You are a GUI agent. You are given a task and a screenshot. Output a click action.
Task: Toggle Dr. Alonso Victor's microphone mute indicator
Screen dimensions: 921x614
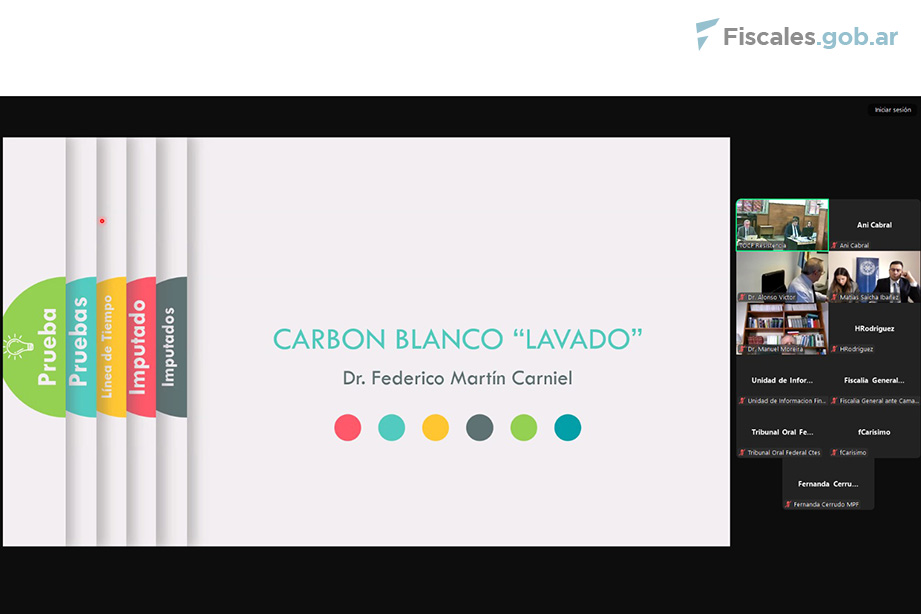(742, 297)
